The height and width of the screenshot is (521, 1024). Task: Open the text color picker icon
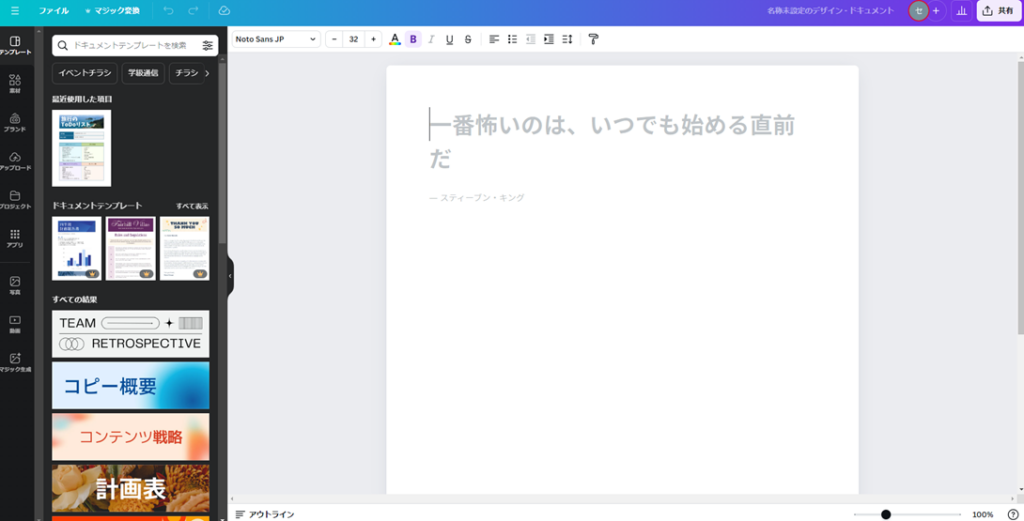click(394, 39)
